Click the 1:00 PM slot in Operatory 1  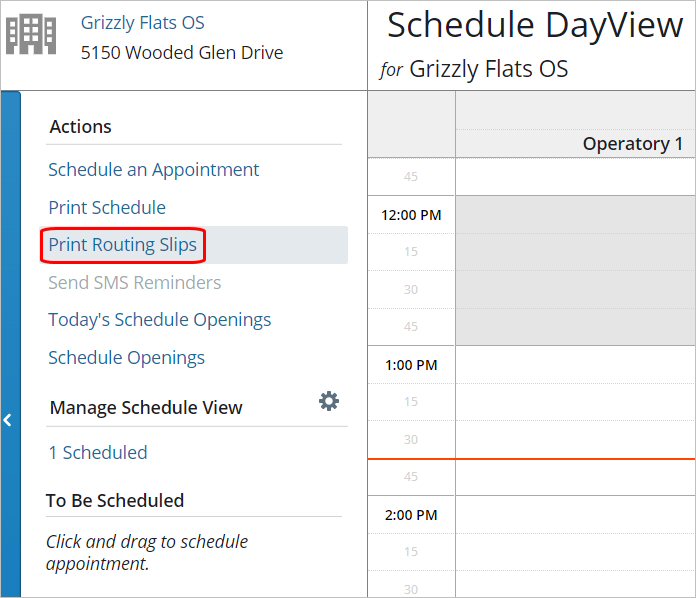575,365
